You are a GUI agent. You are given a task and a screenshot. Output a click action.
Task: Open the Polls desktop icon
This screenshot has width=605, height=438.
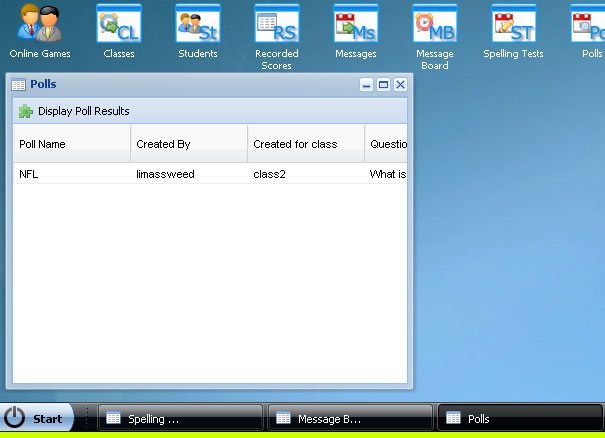[x=590, y=28]
